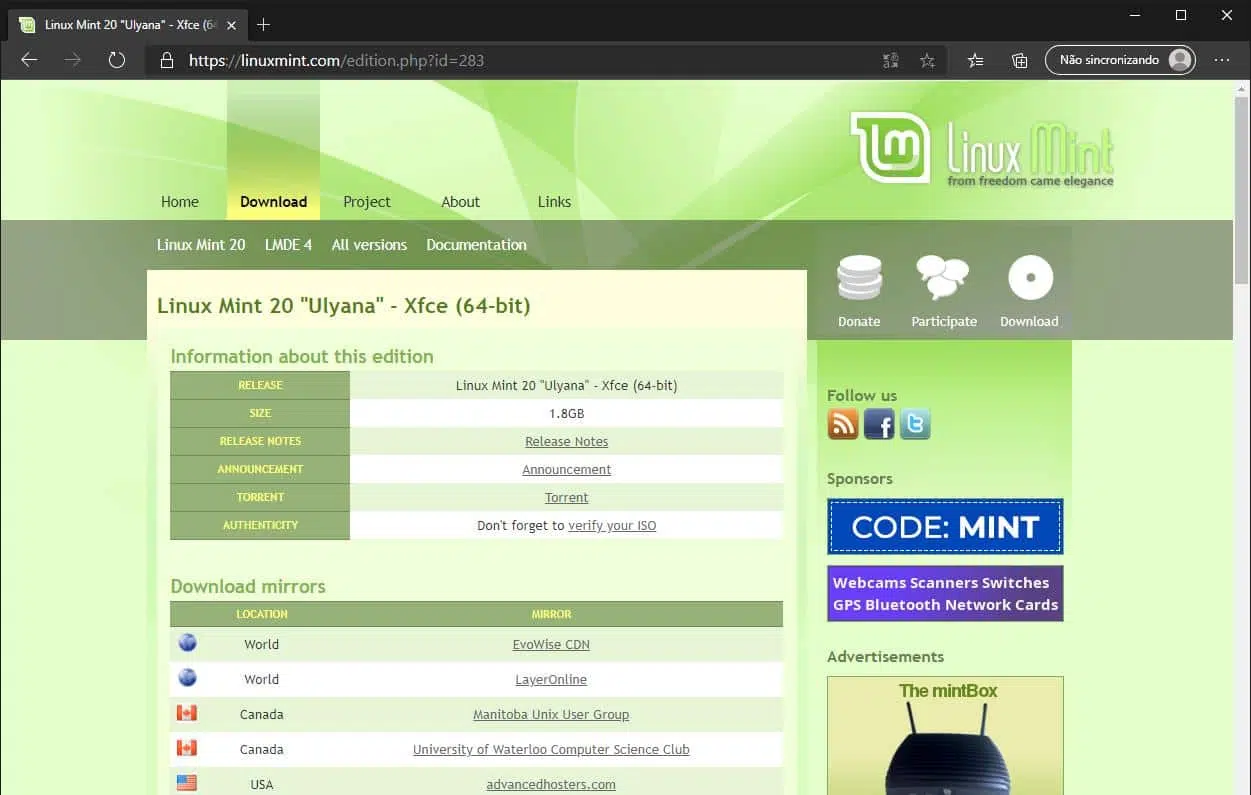The image size is (1251, 795).
Task: Click the Donate coins icon
Action: tap(859, 279)
